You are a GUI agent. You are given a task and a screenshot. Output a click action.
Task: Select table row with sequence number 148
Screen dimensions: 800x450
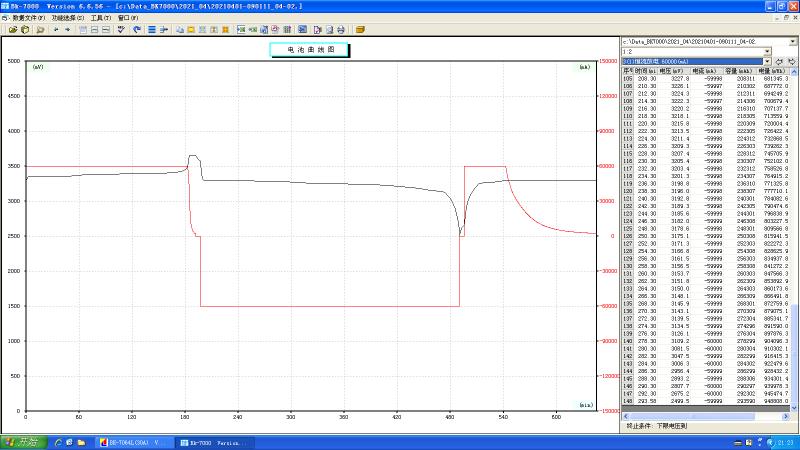(706, 401)
